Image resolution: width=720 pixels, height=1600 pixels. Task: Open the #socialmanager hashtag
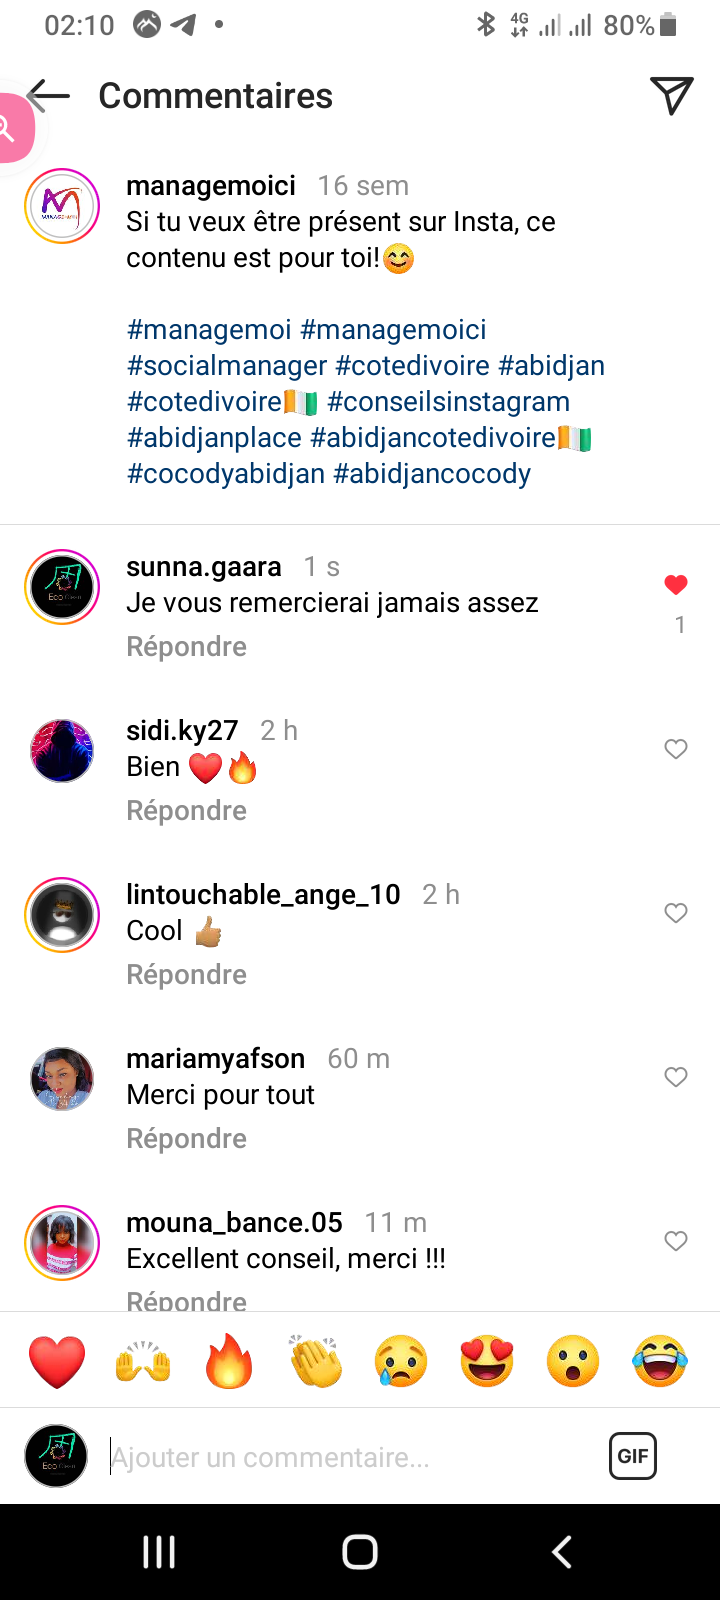point(227,366)
